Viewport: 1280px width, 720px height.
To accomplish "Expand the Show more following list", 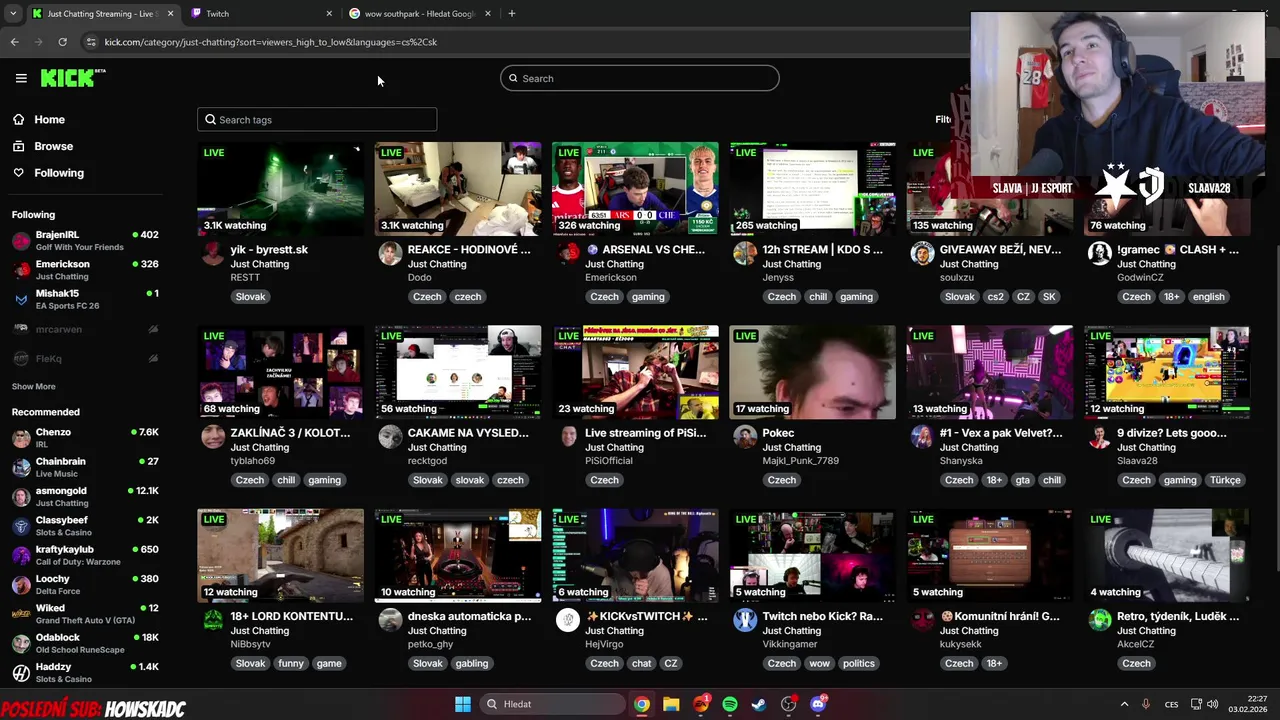I will (x=34, y=386).
